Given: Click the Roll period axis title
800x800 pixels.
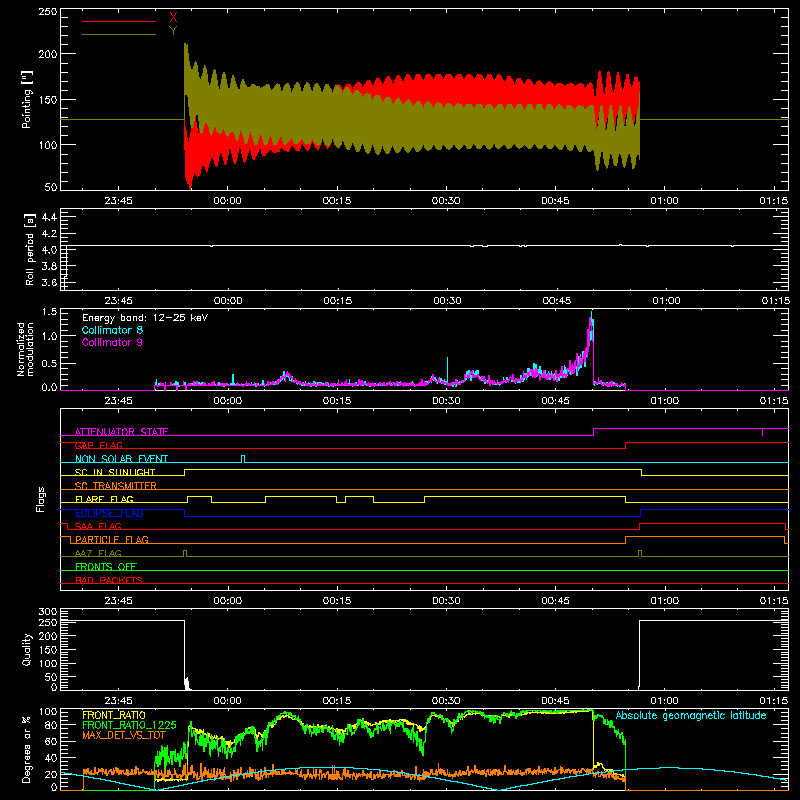Looking at the screenshot, I should pos(30,249).
